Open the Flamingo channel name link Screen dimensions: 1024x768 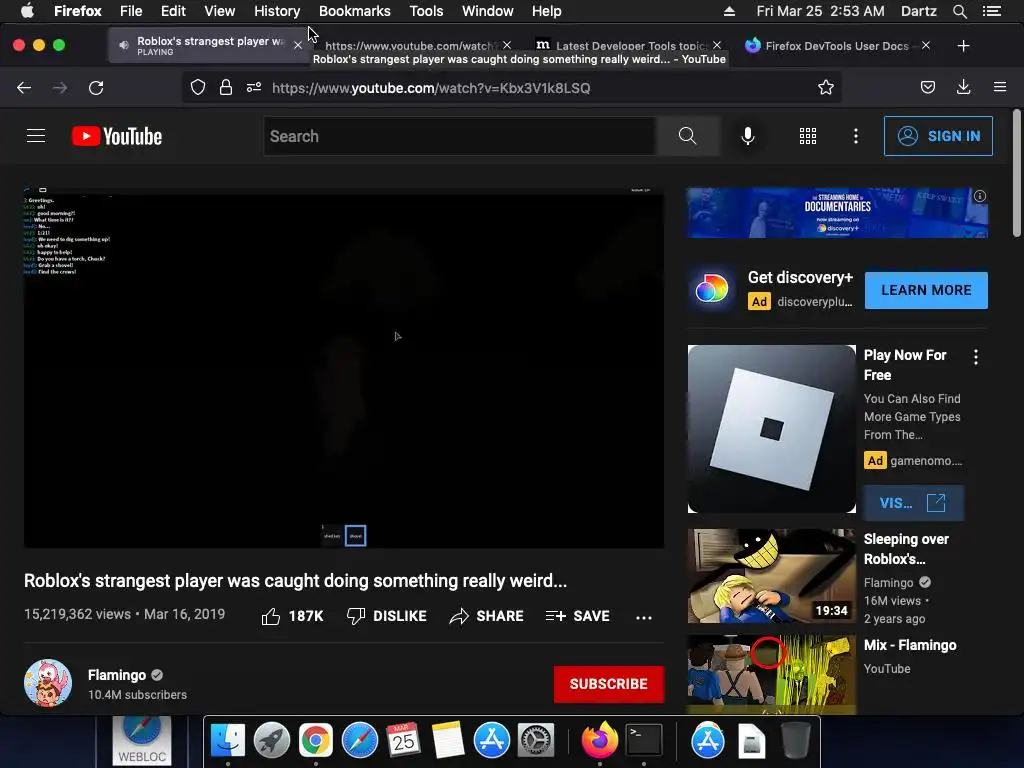tap(117, 675)
